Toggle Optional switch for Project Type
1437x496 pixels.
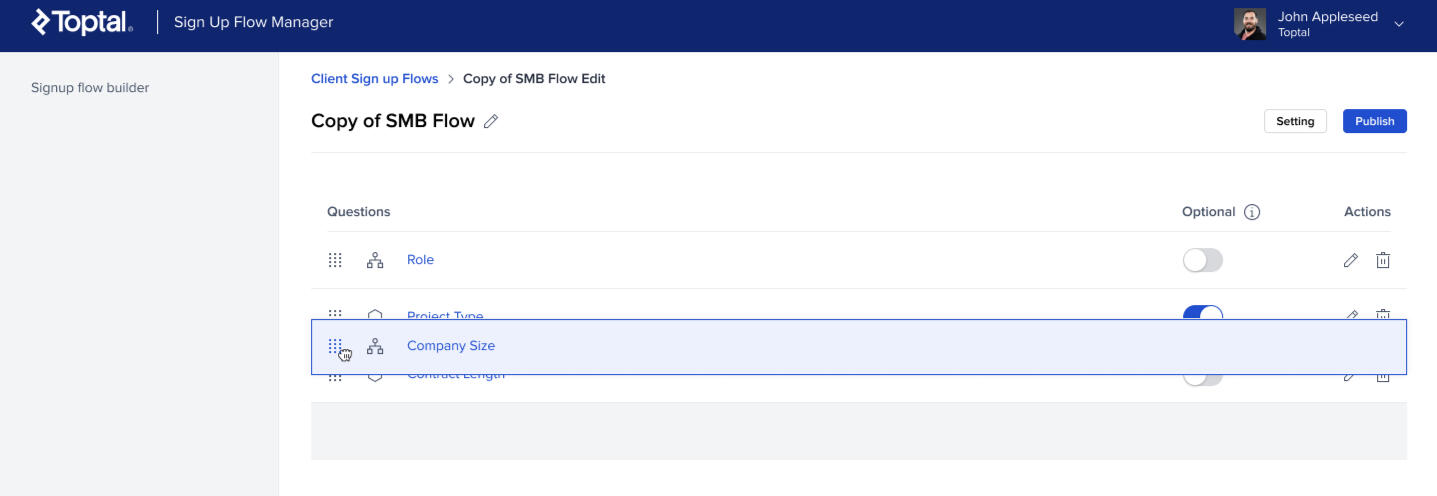(1202, 312)
